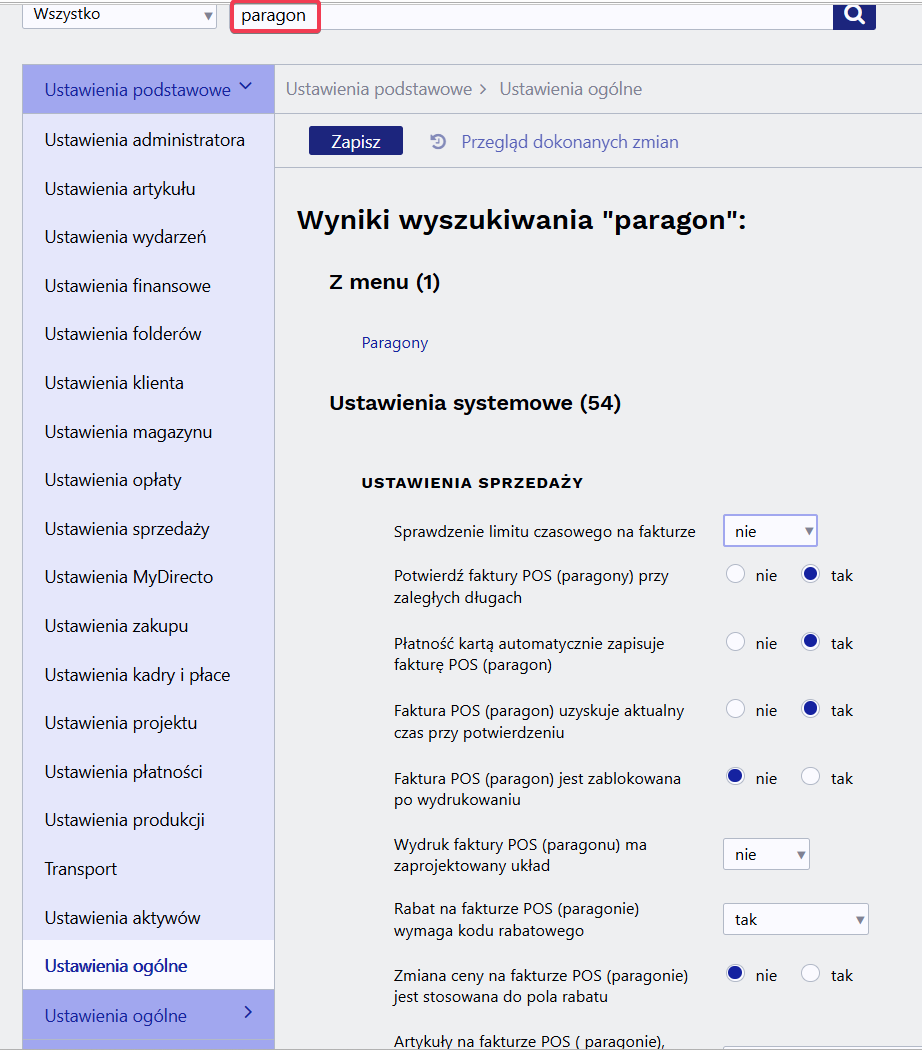Select 'nie' for Płatność kartą automatycznie
Viewport: 922px width, 1050px height.
736,643
